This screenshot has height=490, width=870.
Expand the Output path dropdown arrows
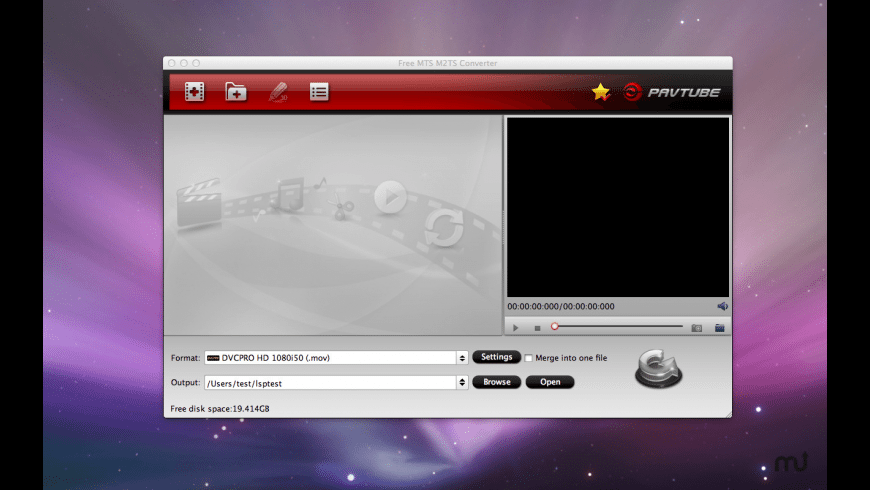(462, 382)
